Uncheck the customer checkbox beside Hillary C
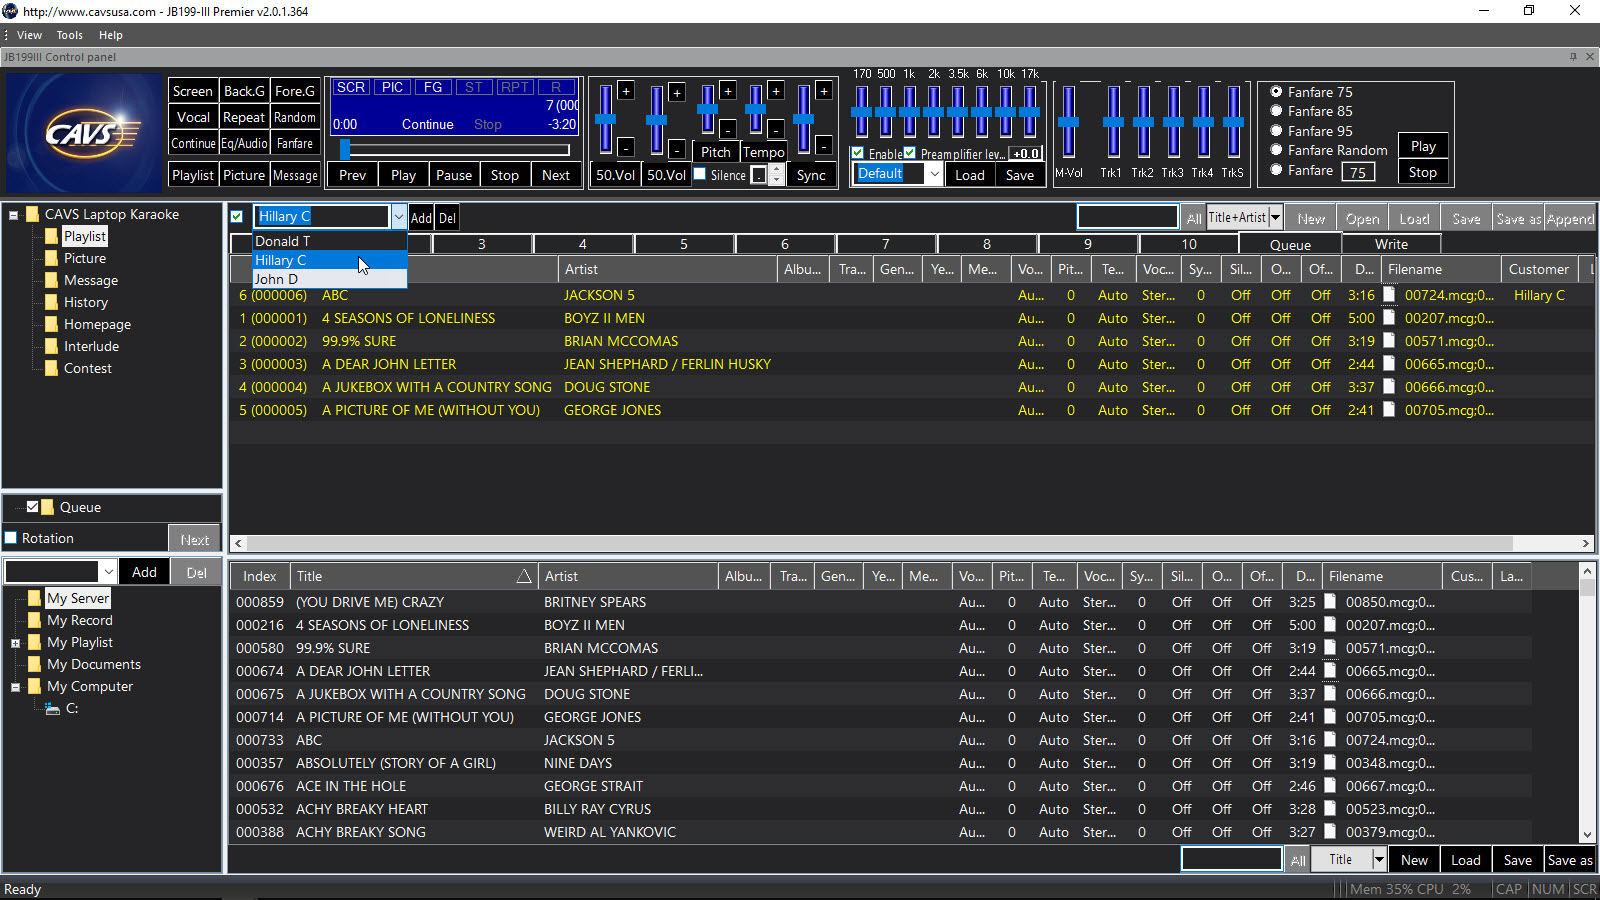This screenshot has height=900, width=1600. (237, 216)
